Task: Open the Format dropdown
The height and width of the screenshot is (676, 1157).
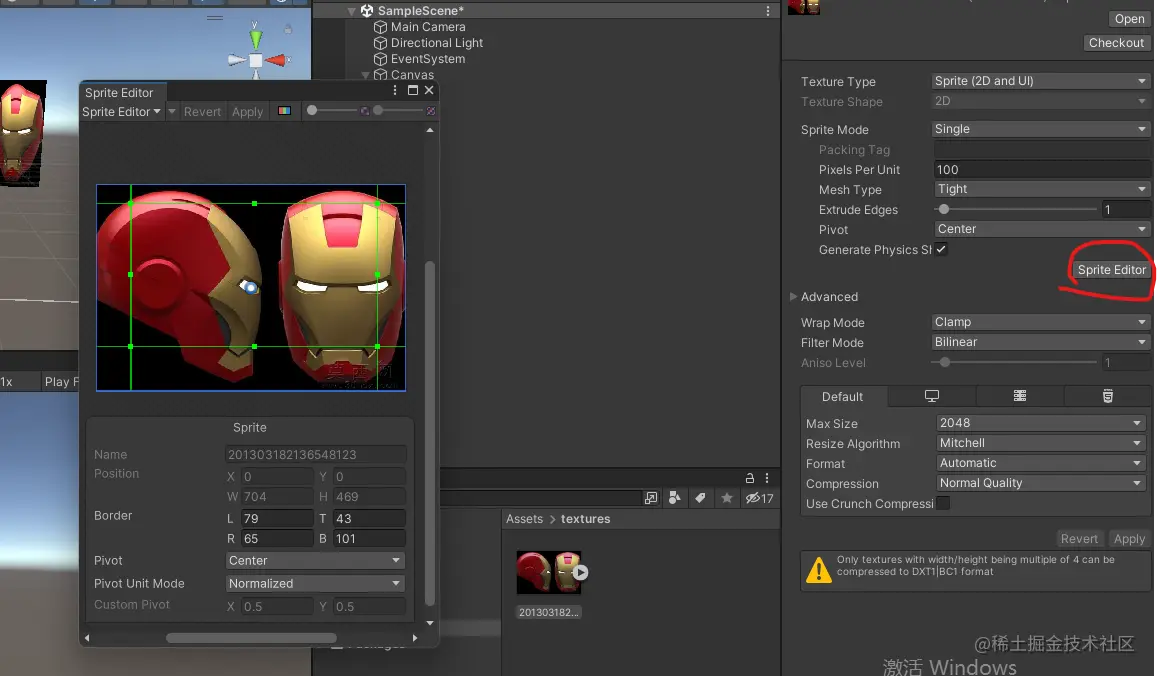Action: tap(1040, 463)
